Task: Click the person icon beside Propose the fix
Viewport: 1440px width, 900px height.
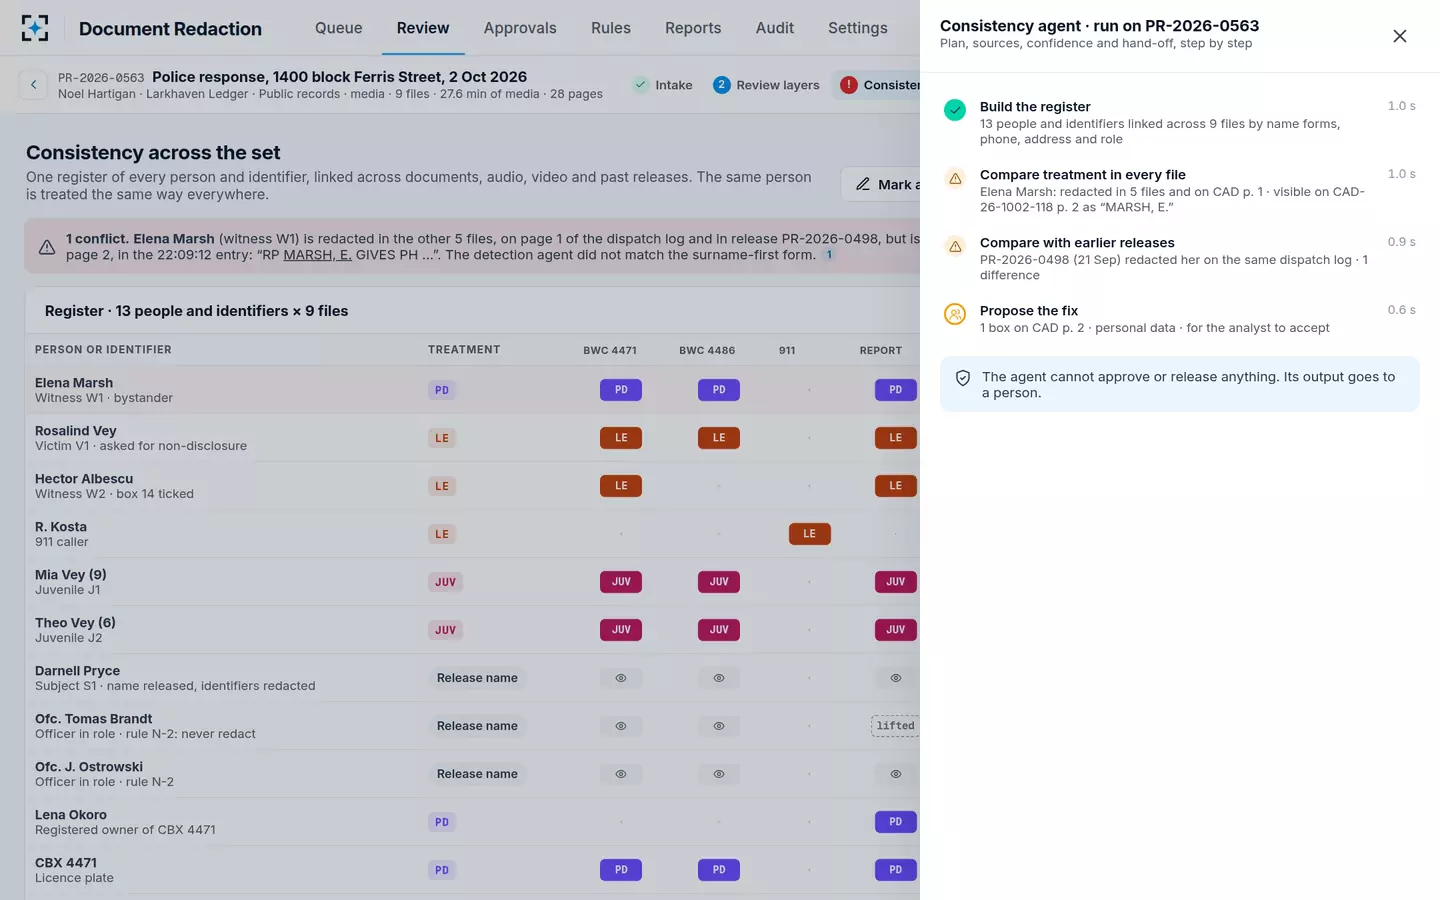Action: [955, 314]
